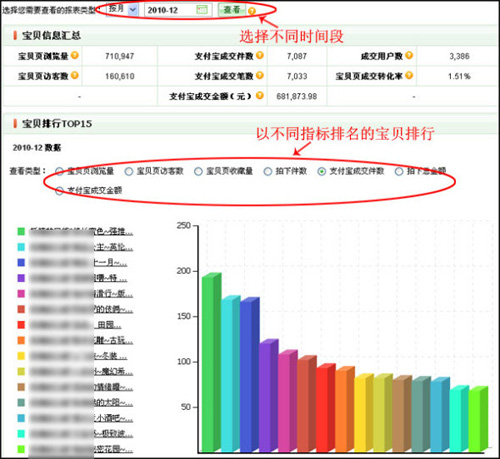Image resolution: width=500 pixels, height=459 pixels.
Task: Open the 按月 report type dropdown
Action: (x=121, y=10)
